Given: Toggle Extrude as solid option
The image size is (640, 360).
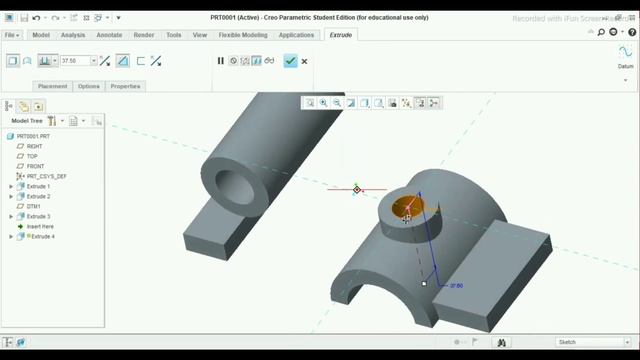Looking at the screenshot, I should 13,61.
